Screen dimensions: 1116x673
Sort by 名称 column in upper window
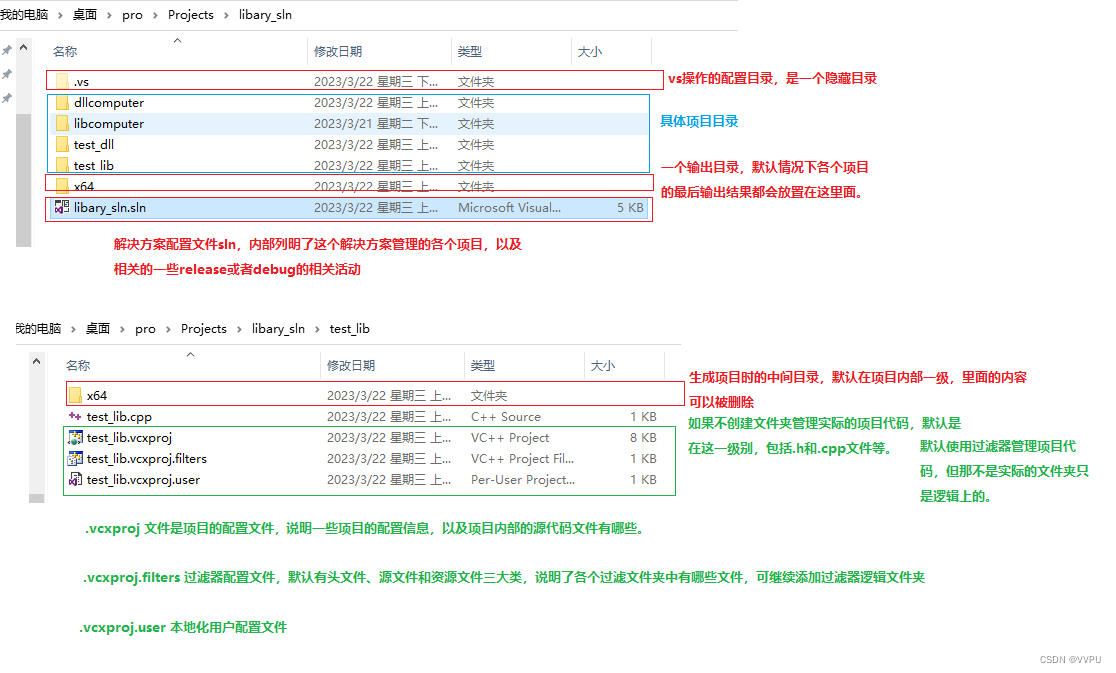(x=65, y=51)
